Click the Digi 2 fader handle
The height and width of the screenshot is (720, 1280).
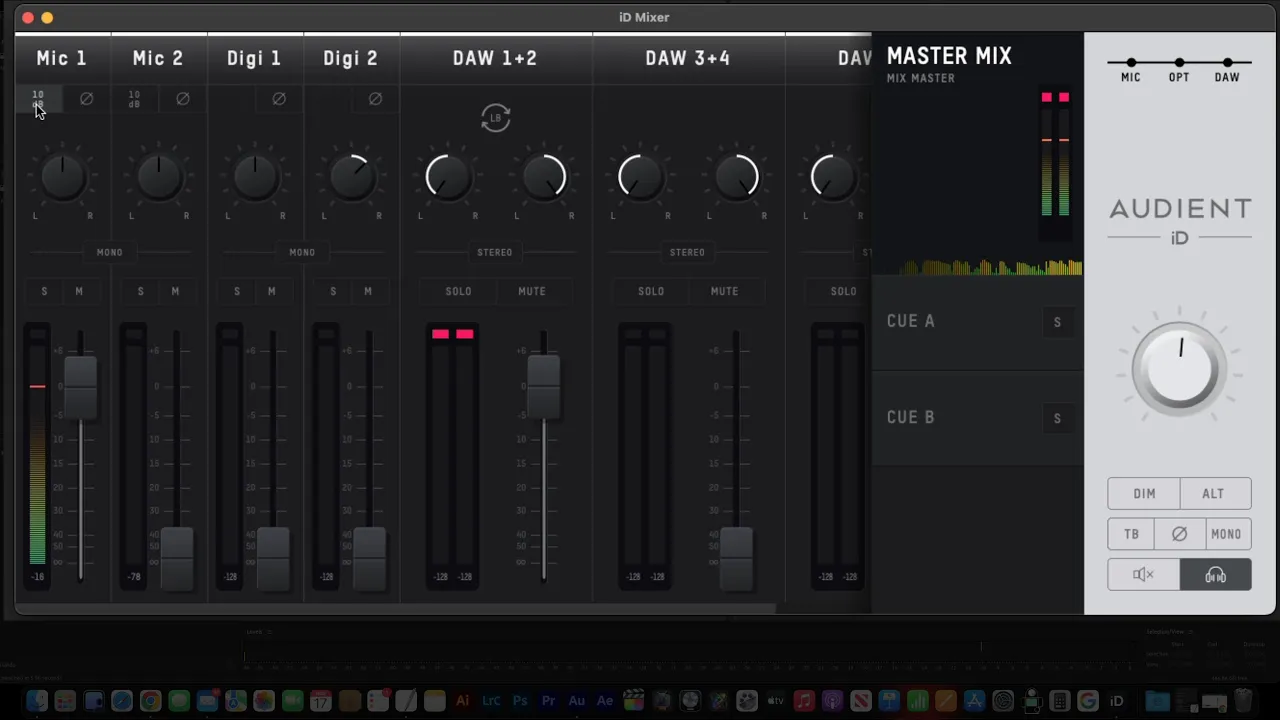click(370, 560)
